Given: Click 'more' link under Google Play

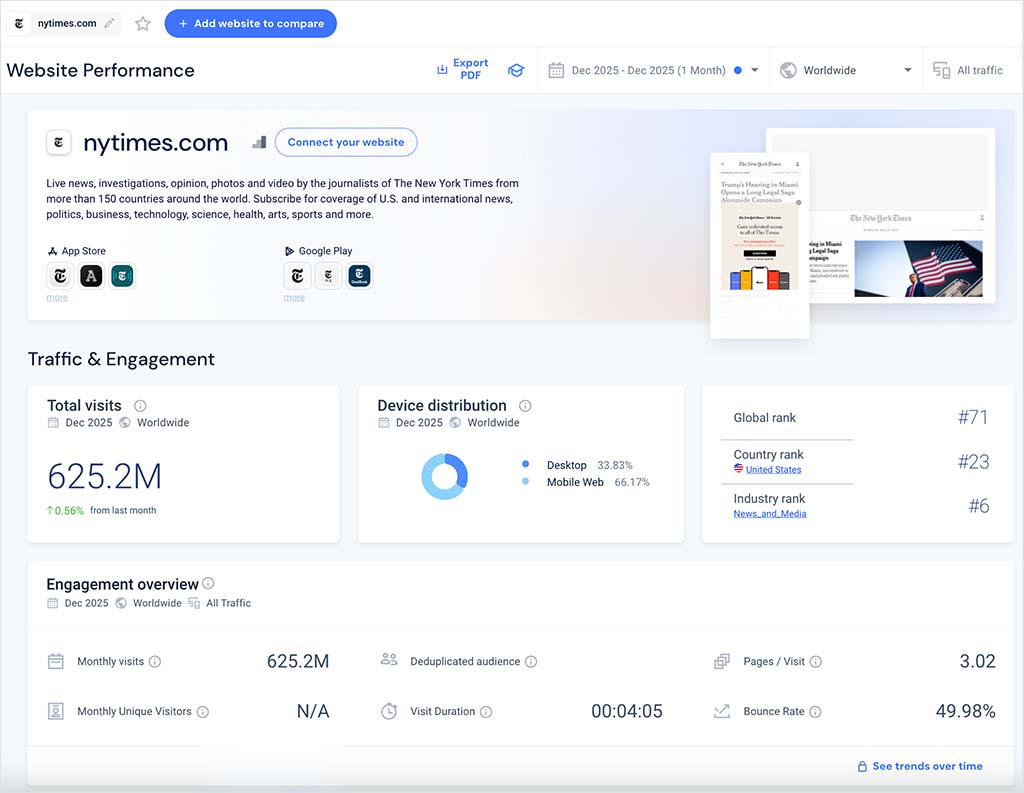Looking at the screenshot, I should point(294,297).
